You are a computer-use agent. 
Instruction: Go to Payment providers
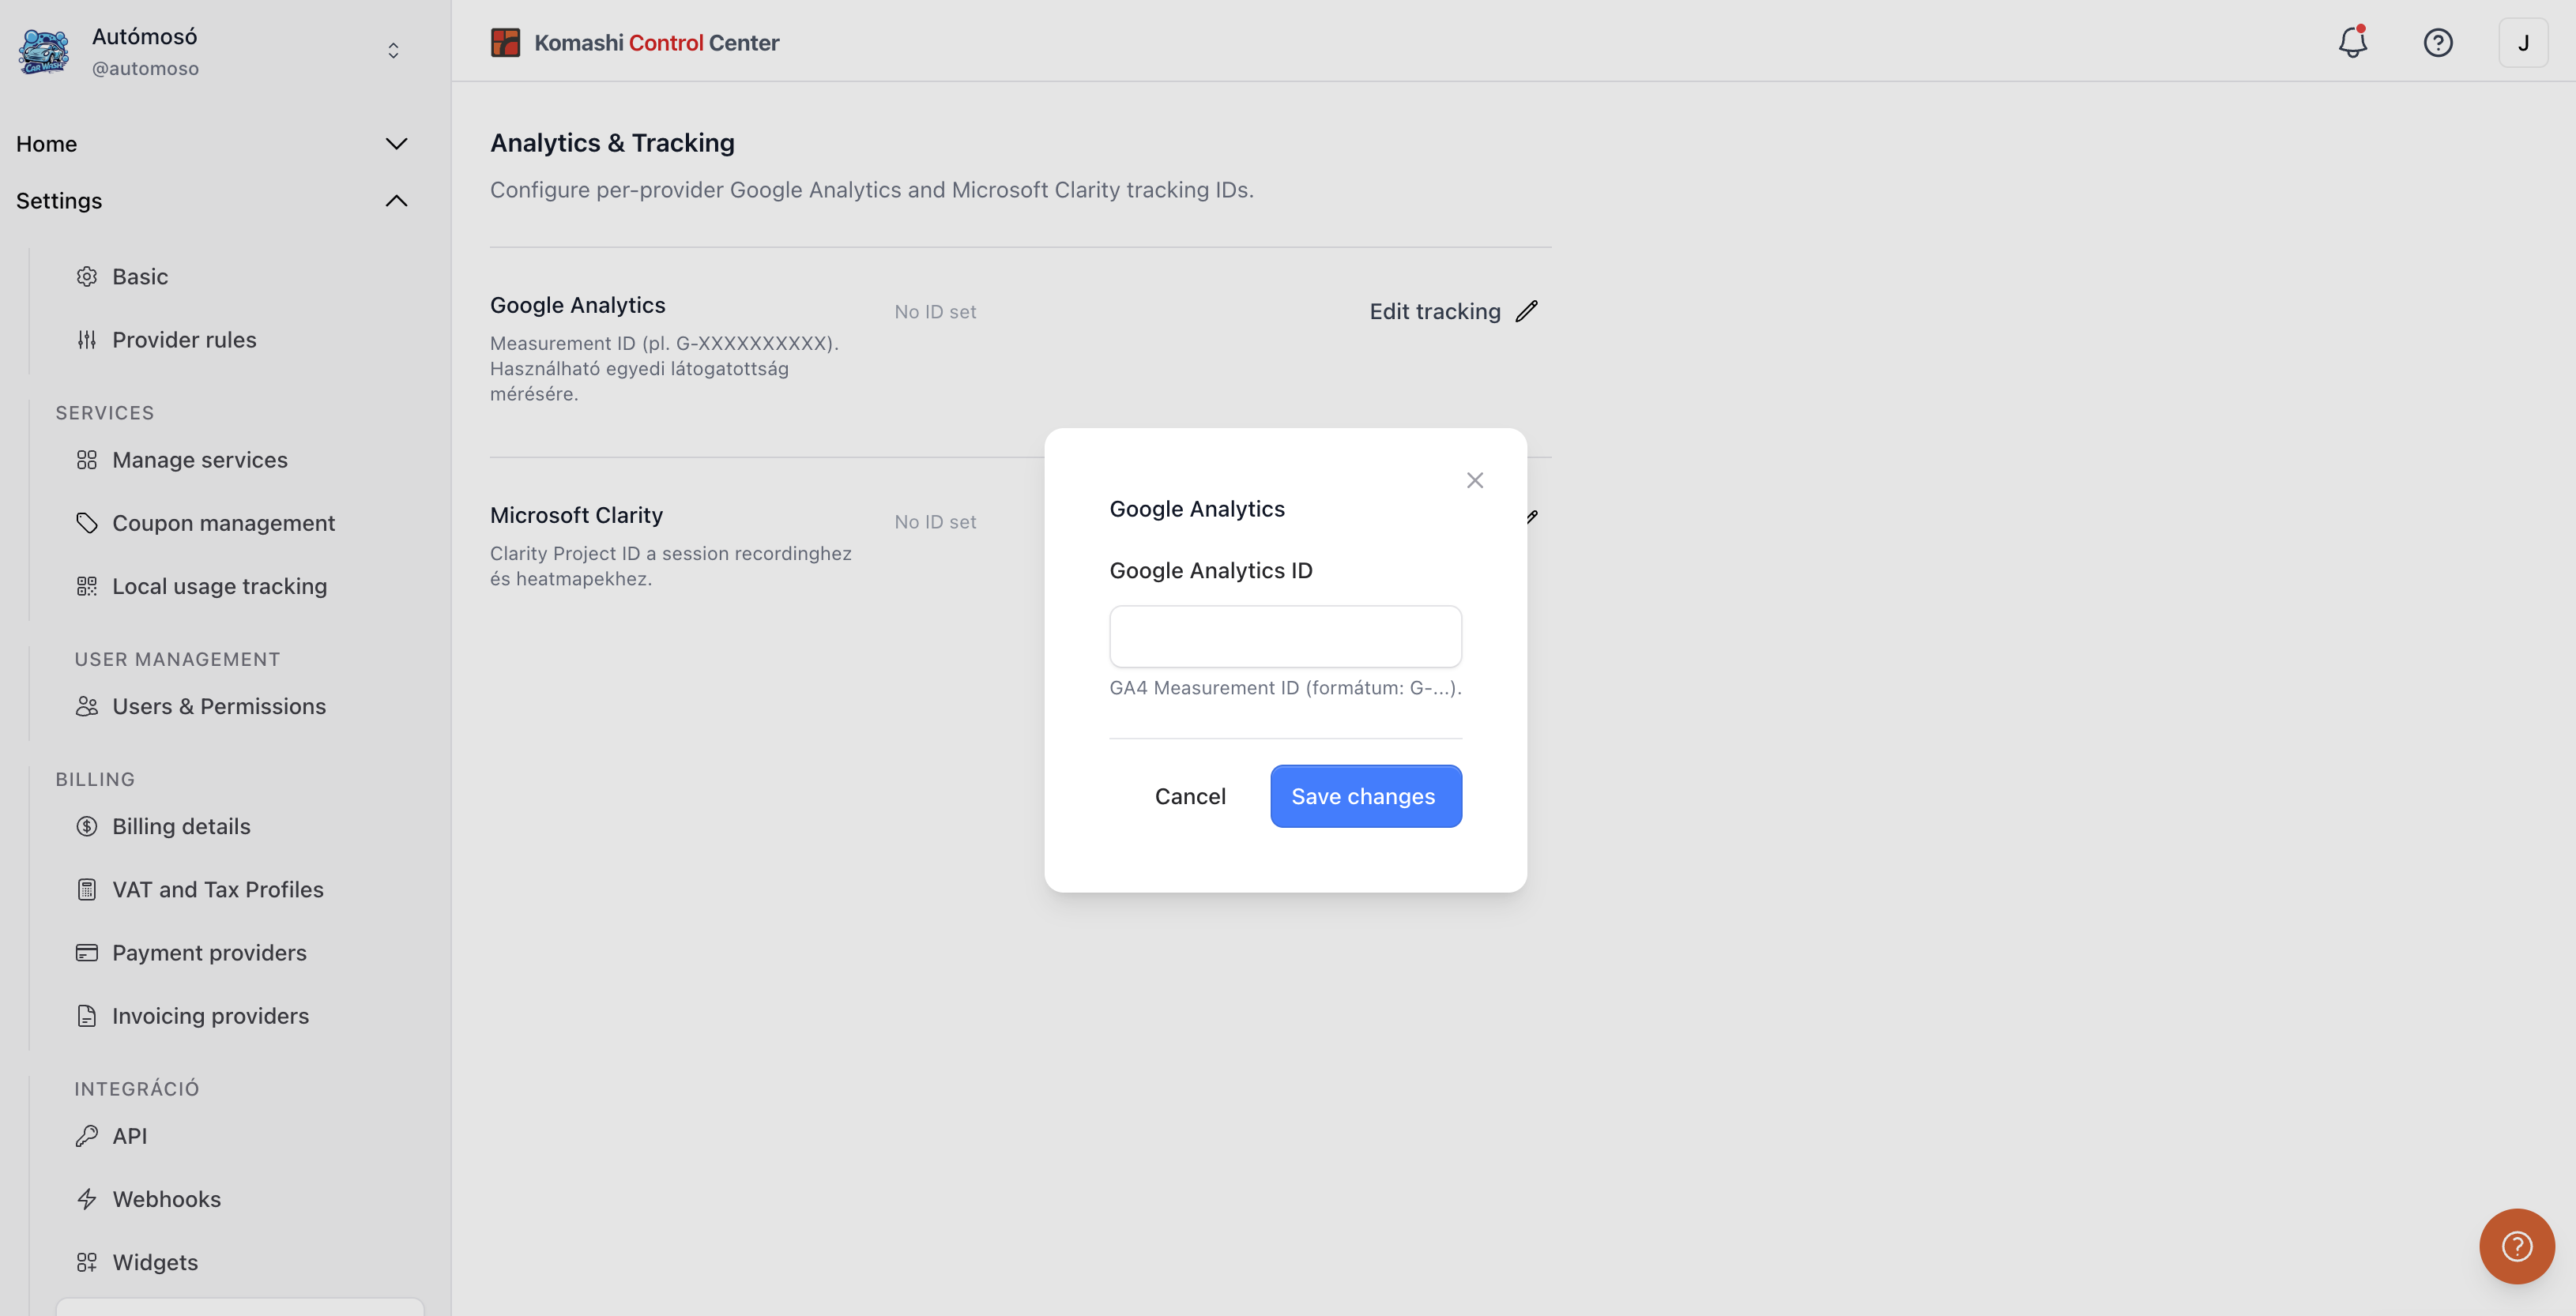click(x=209, y=952)
